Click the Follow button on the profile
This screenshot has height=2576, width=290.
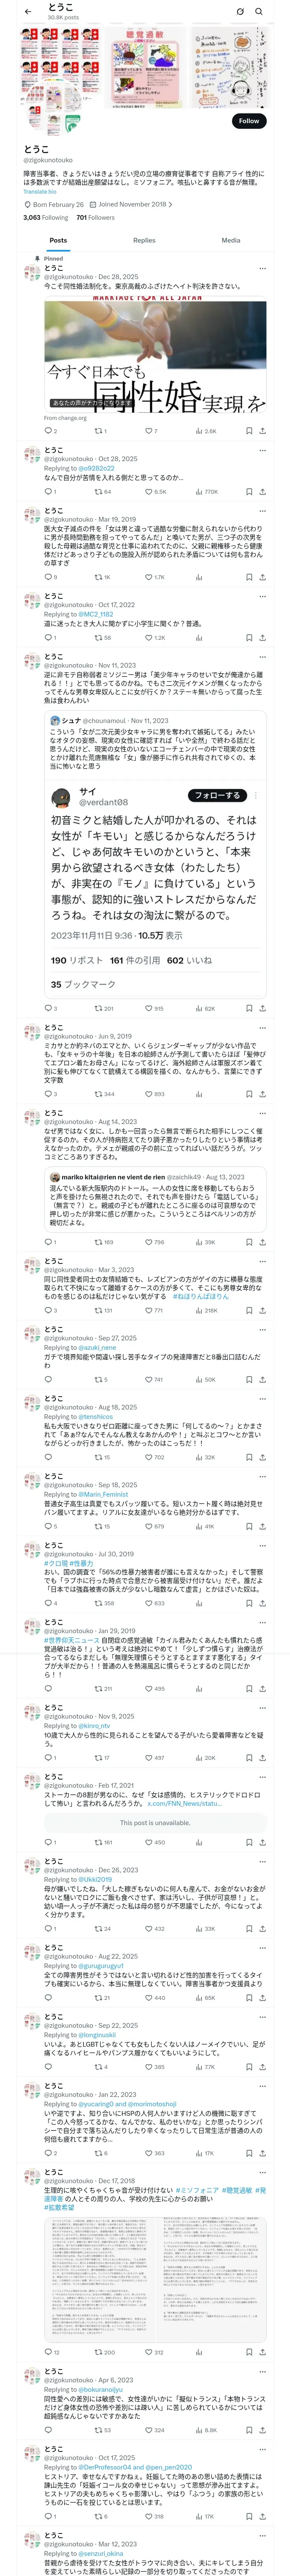point(248,121)
